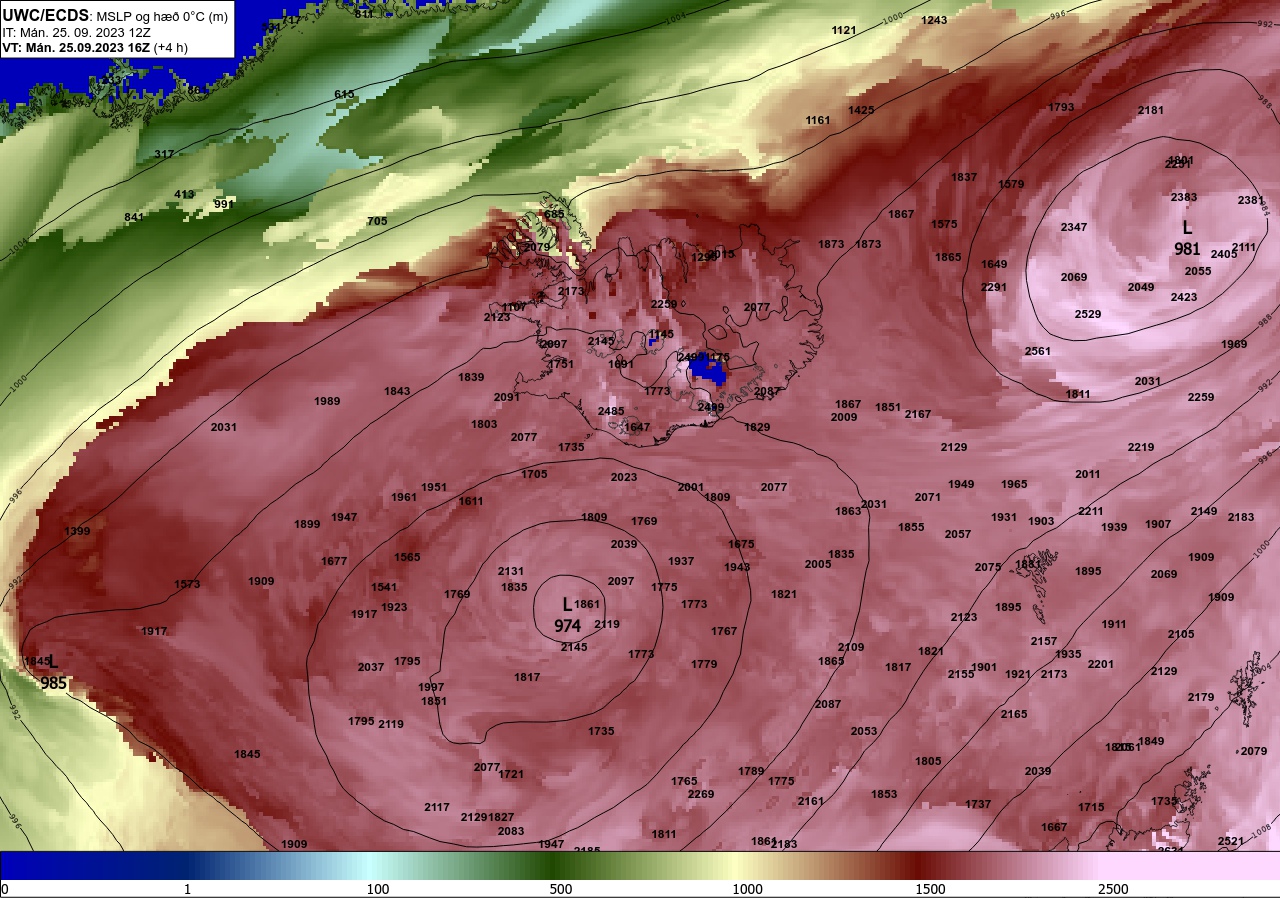This screenshot has height=898, width=1280.
Task: Click the height value 2005
Action: pos(818,564)
